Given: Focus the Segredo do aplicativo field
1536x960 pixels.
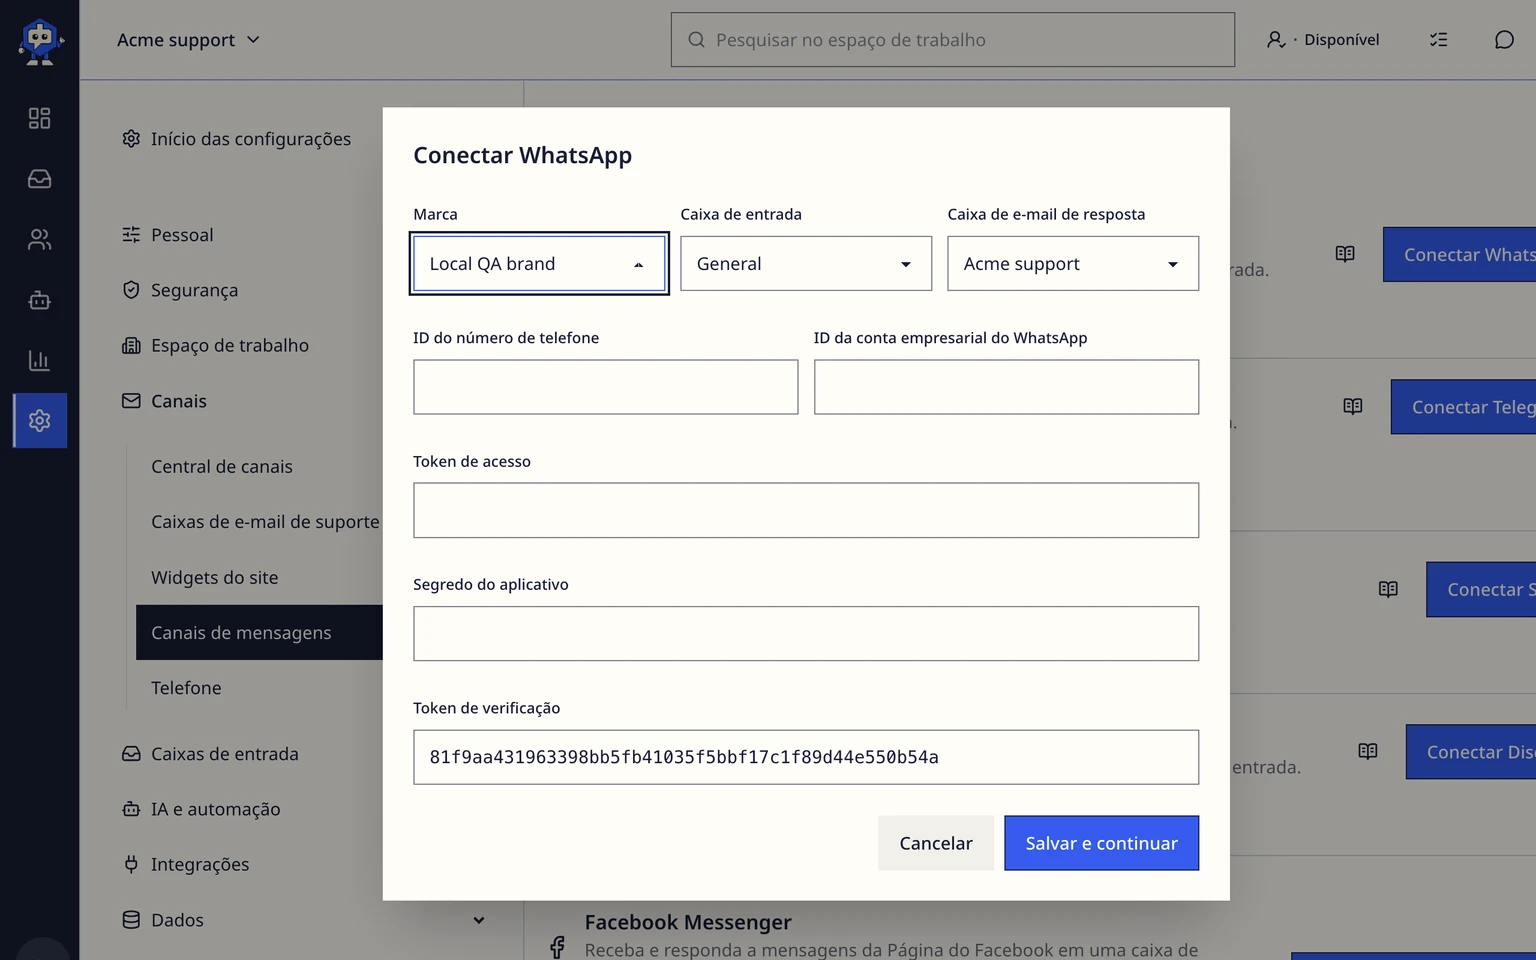Looking at the screenshot, I should (x=806, y=634).
